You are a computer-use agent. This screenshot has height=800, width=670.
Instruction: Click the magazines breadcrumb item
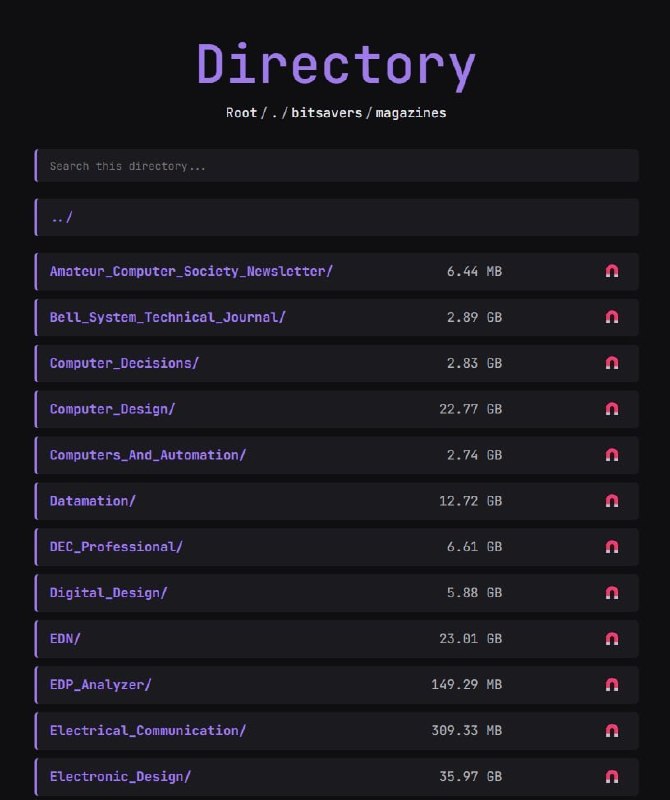point(411,112)
